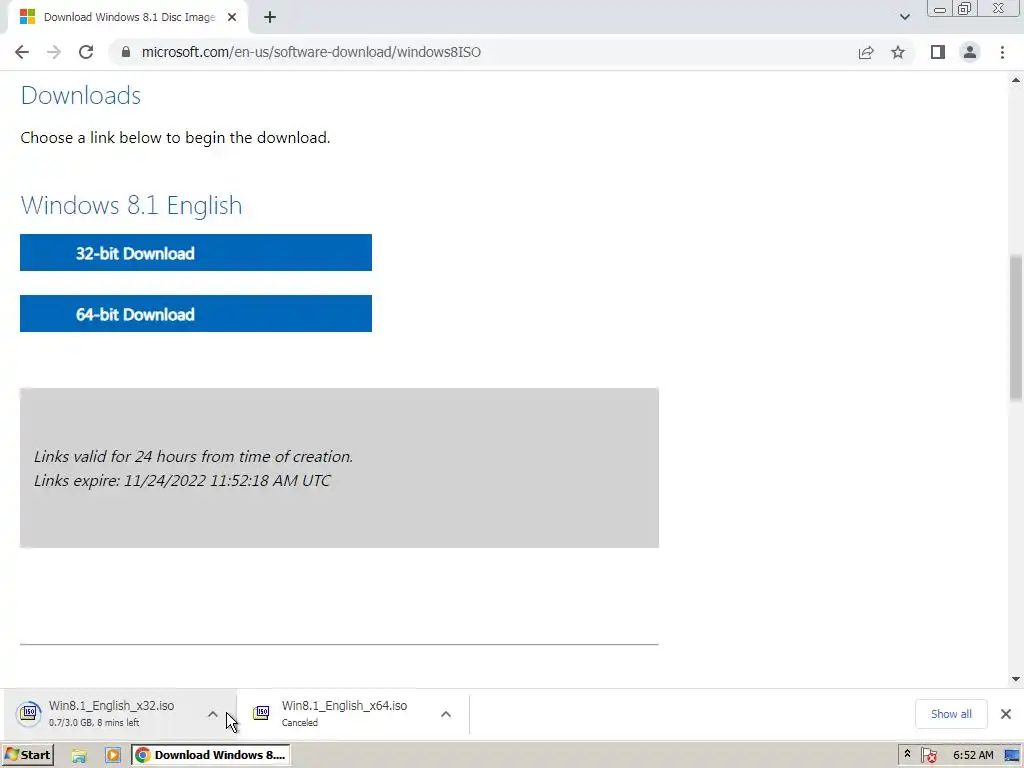1024x768 pixels.
Task: Click the address bar URL
Action: click(311, 52)
